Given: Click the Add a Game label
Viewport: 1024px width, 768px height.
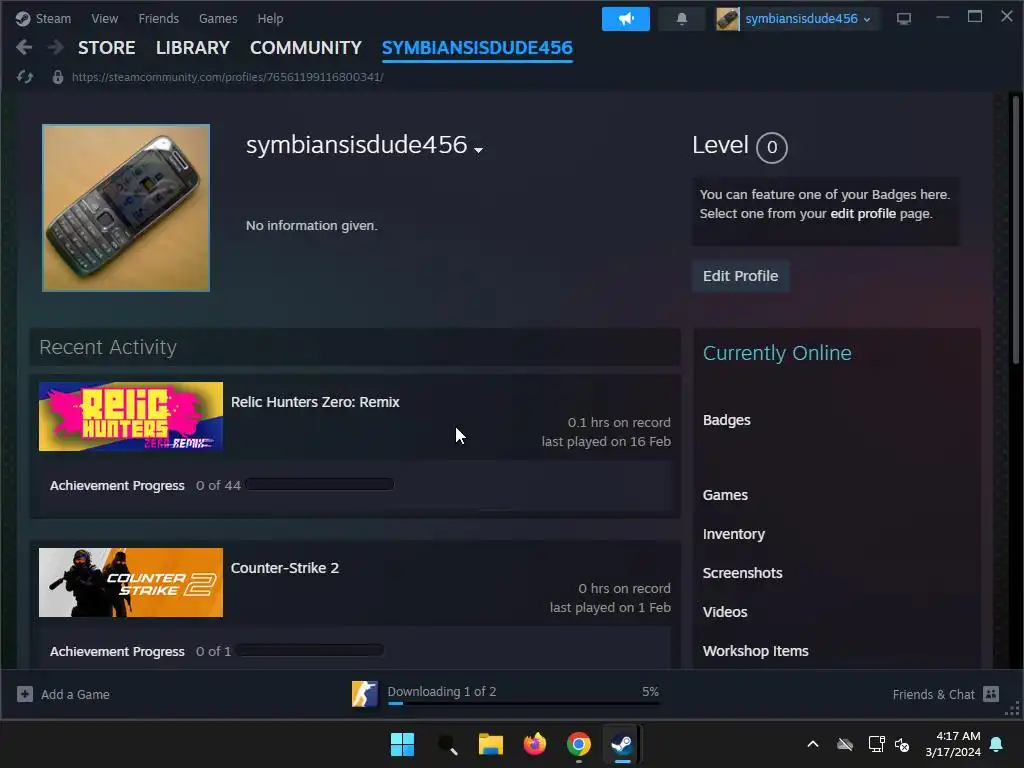Looking at the screenshot, I should tap(75, 694).
